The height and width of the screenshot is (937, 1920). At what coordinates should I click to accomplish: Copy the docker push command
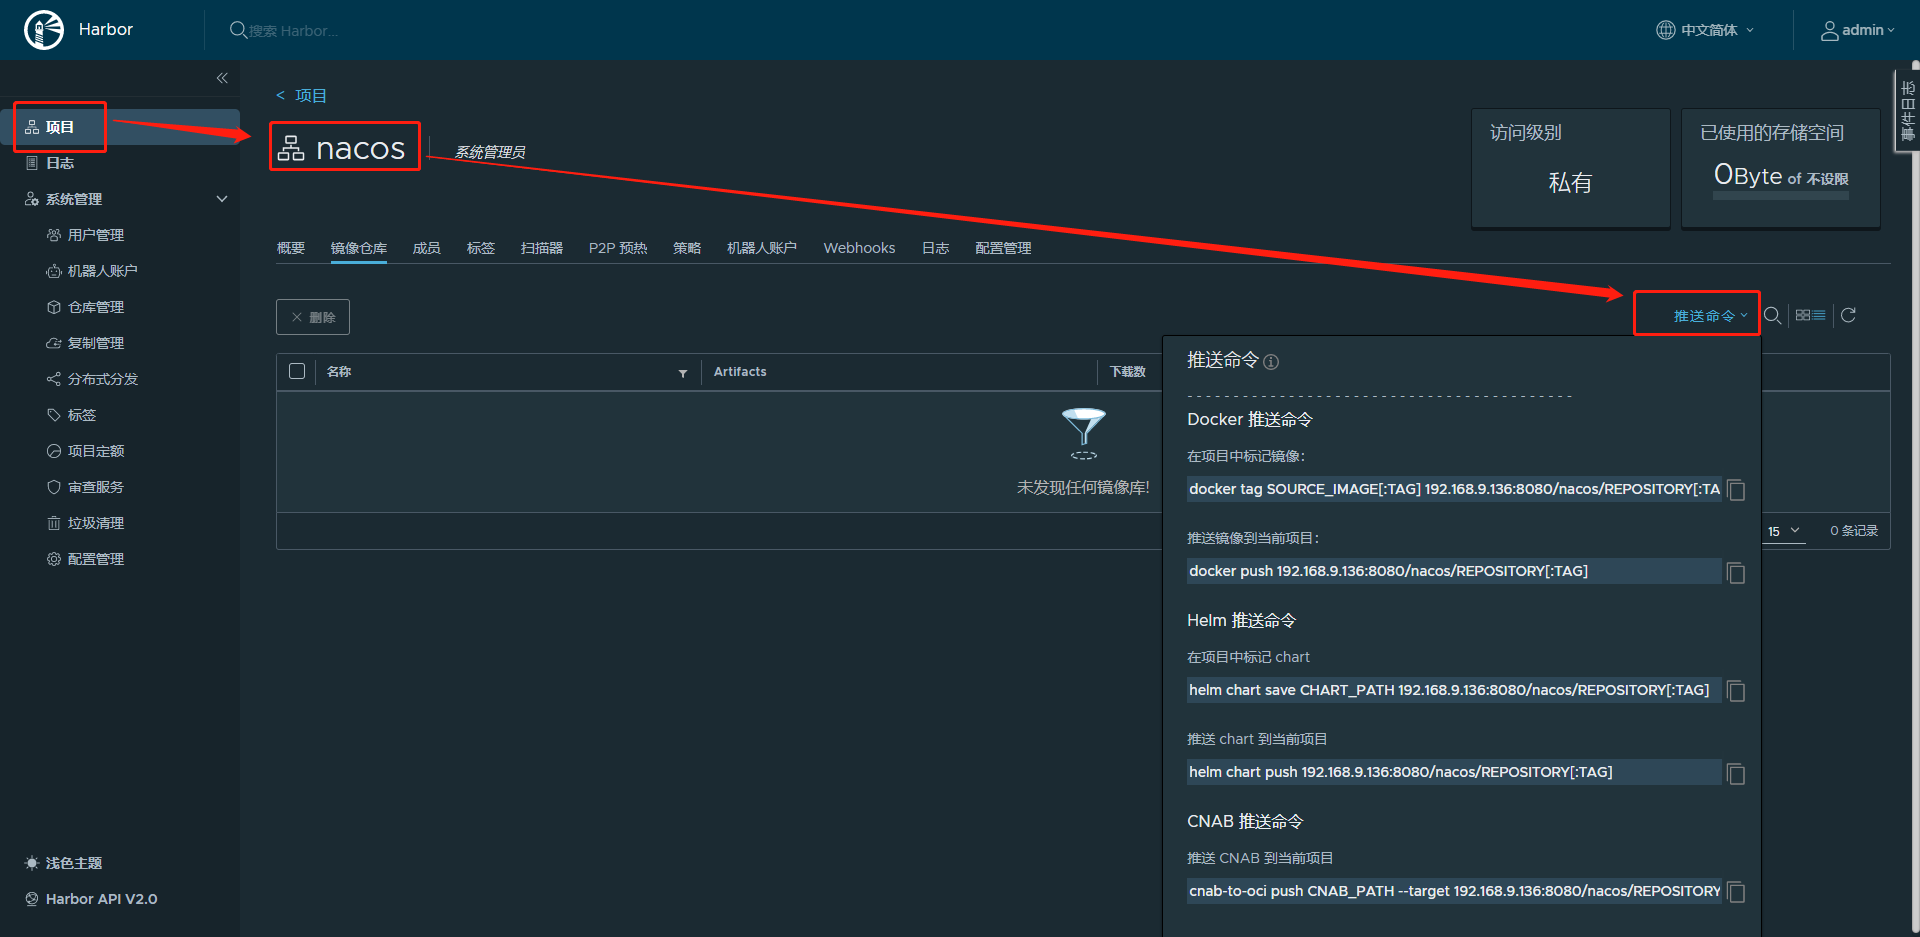click(x=1736, y=572)
